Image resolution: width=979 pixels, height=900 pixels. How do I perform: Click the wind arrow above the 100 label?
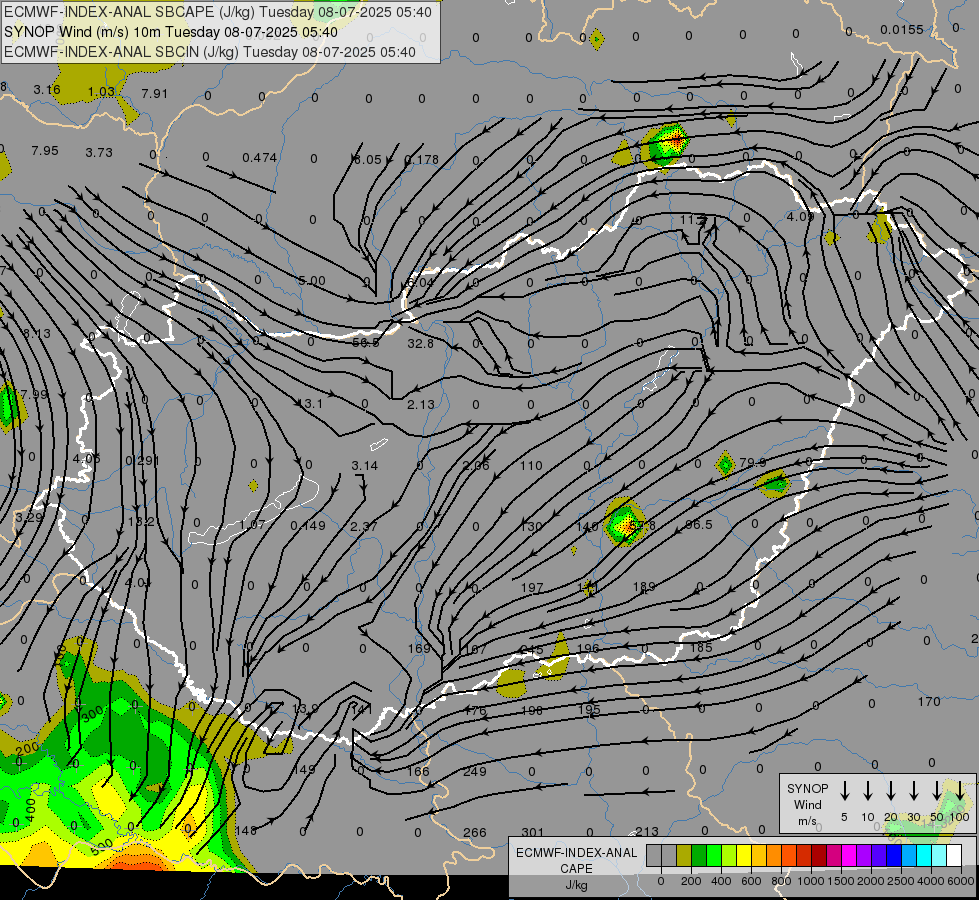[x=960, y=790]
